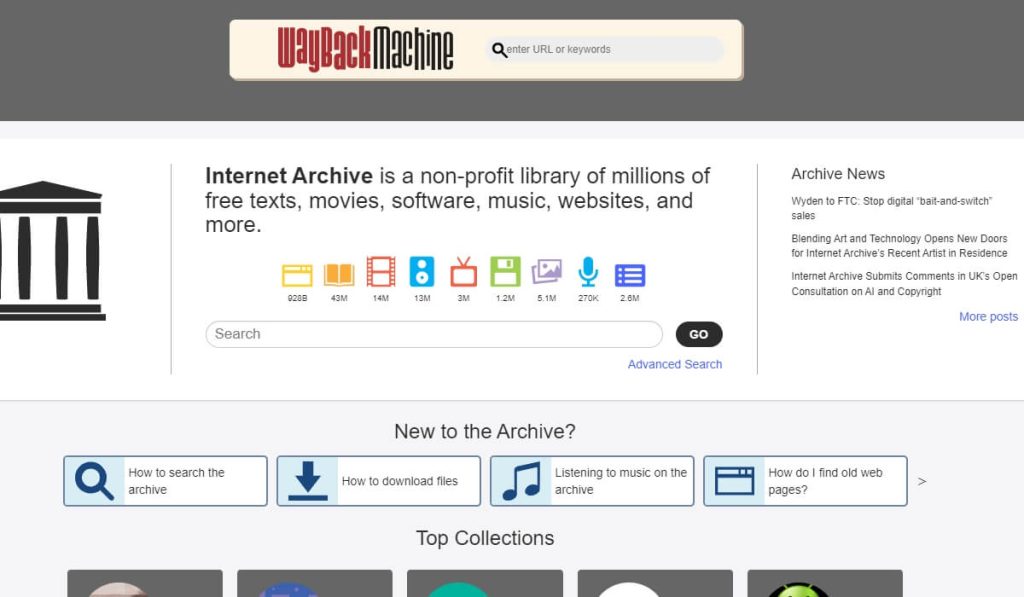Screen dimensions: 1024x597
Task: Click the TV icon labeled 3M
Action: [463, 272]
